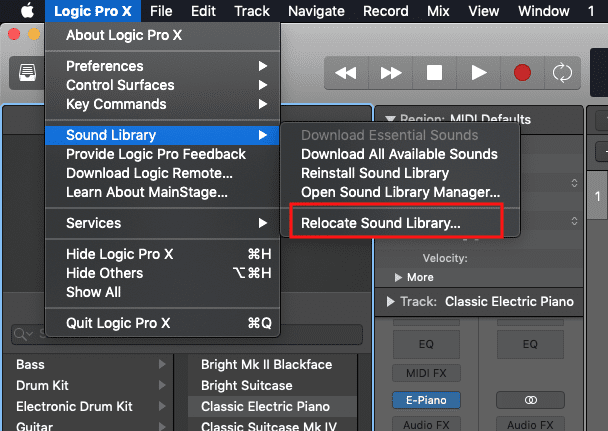Open the Mix menu

438,11
